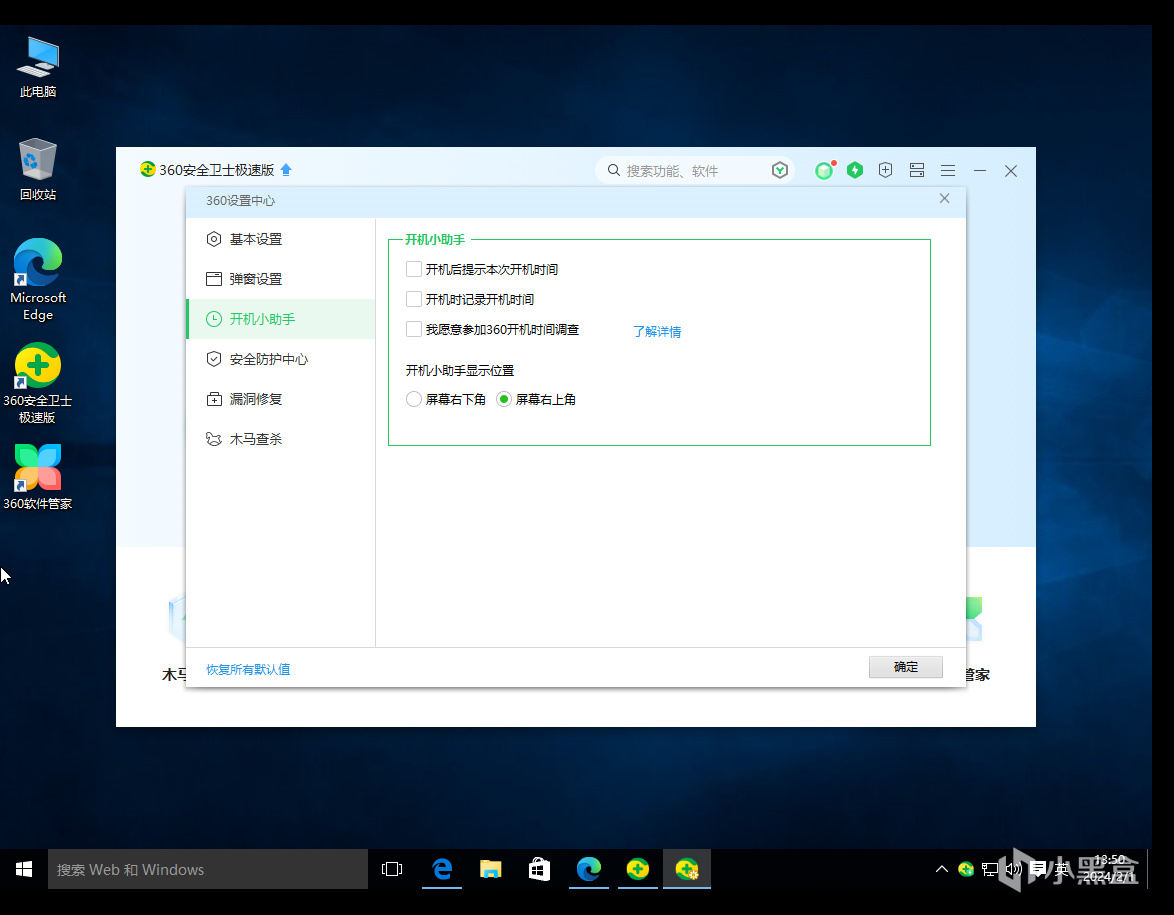Open the 弹窗设置 settings section
The image size is (1174, 915).
[281, 279]
